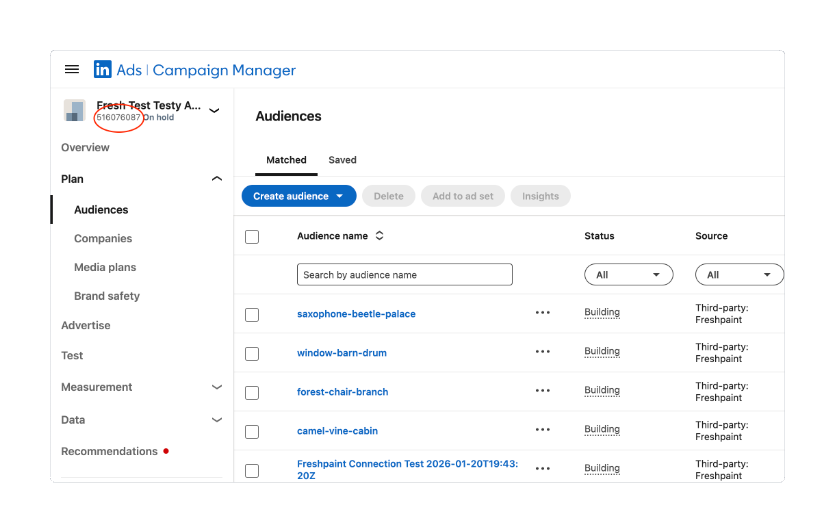Open the hamburger navigation menu

click(72, 70)
